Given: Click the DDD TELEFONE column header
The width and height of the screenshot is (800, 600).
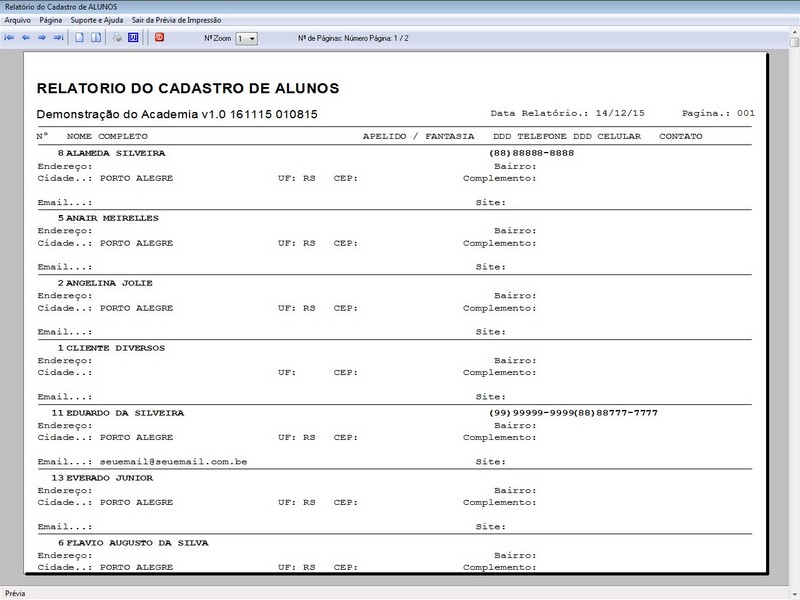Looking at the screenshot, I should [530, 136].
